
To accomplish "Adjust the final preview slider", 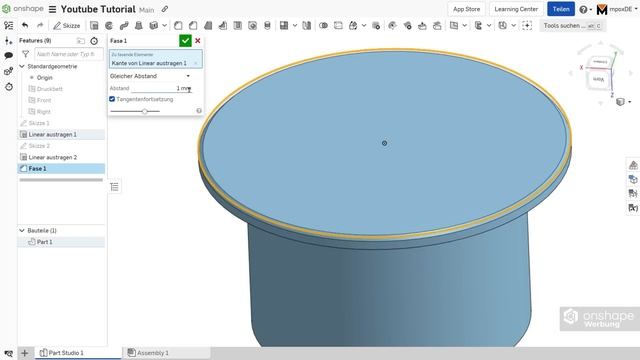I will [144, 111].
